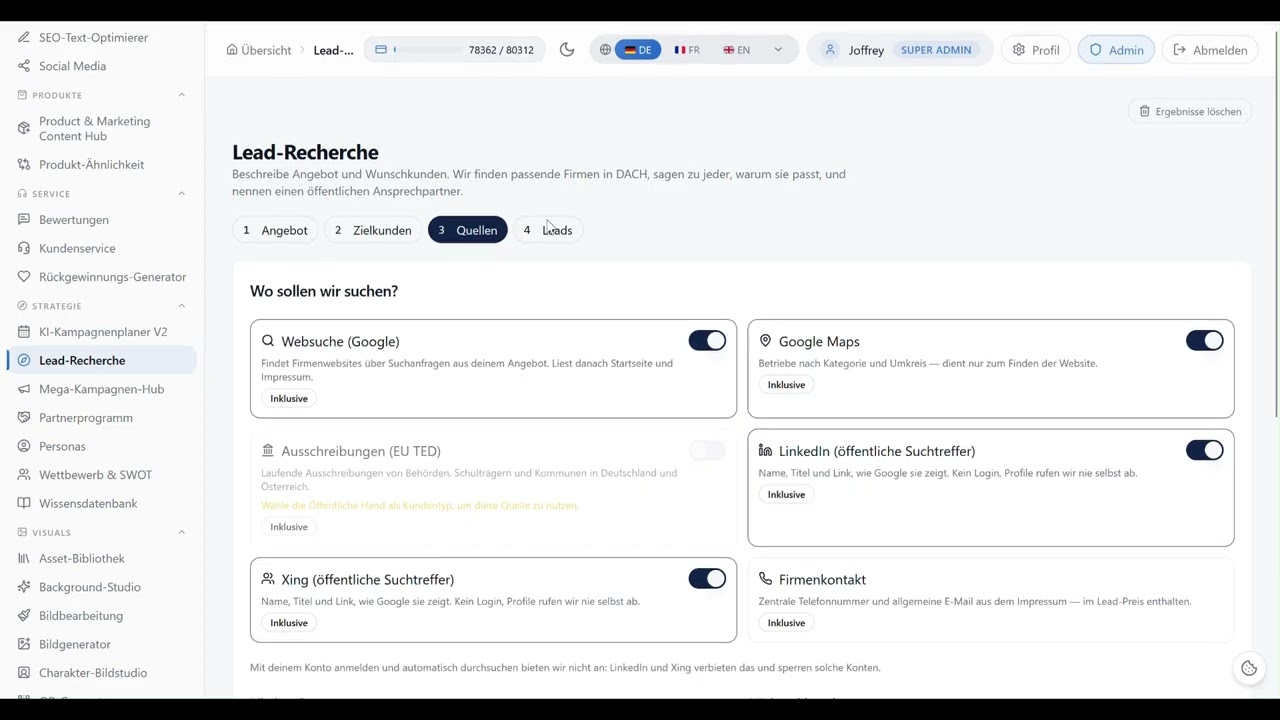The height and width of the screenshot is (720, 1280).
Task: Toggle dark mode moon icon
Action: coord(567,50)
